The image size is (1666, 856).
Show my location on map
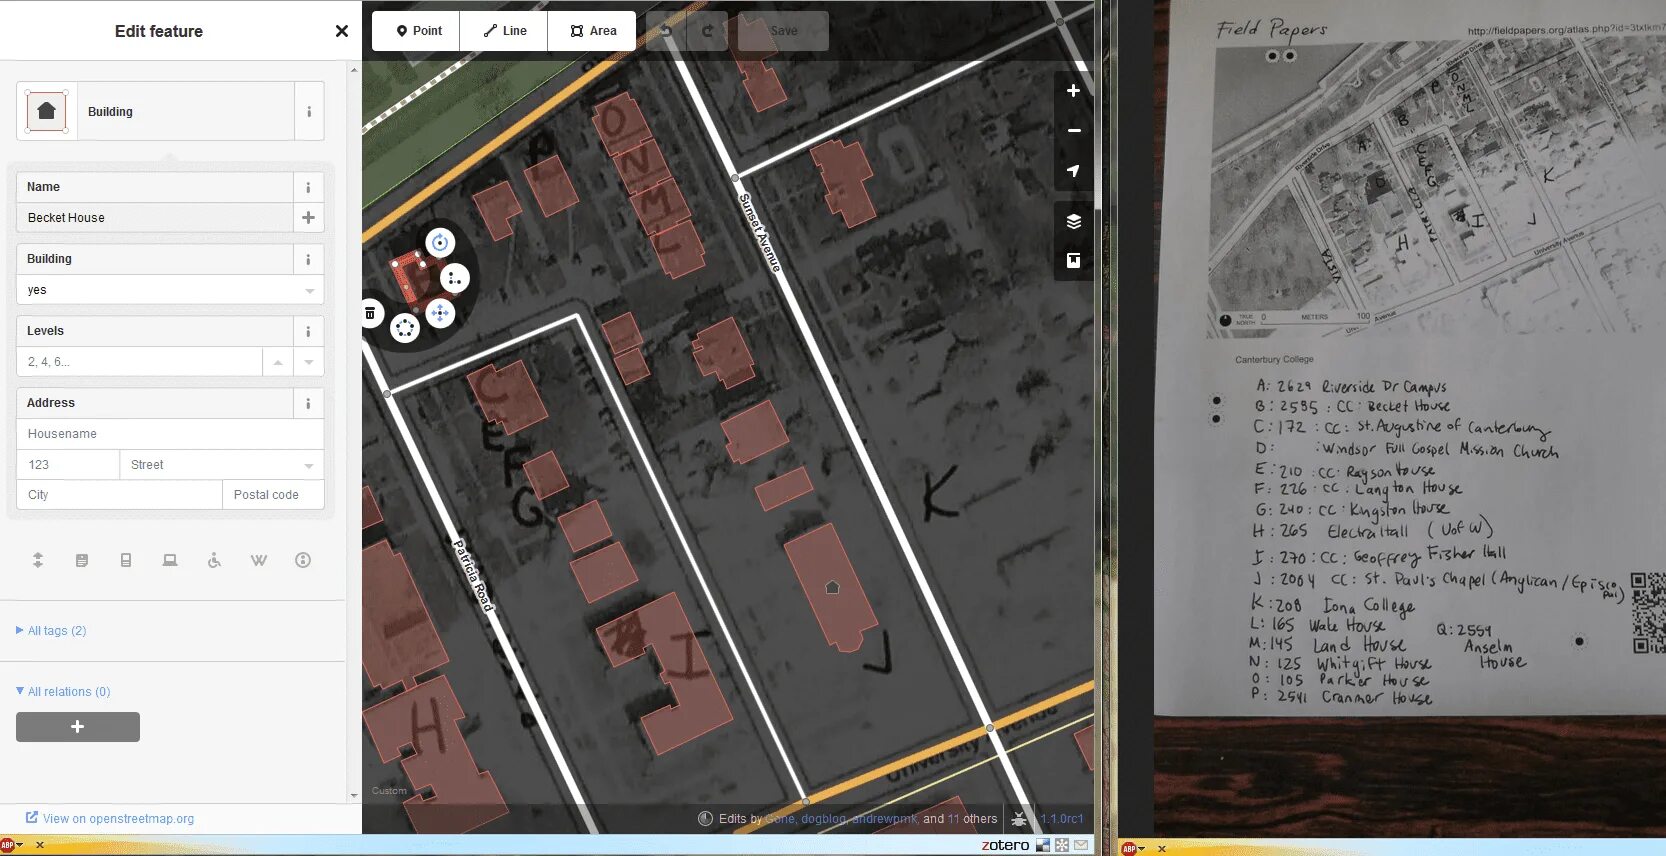1073,171
